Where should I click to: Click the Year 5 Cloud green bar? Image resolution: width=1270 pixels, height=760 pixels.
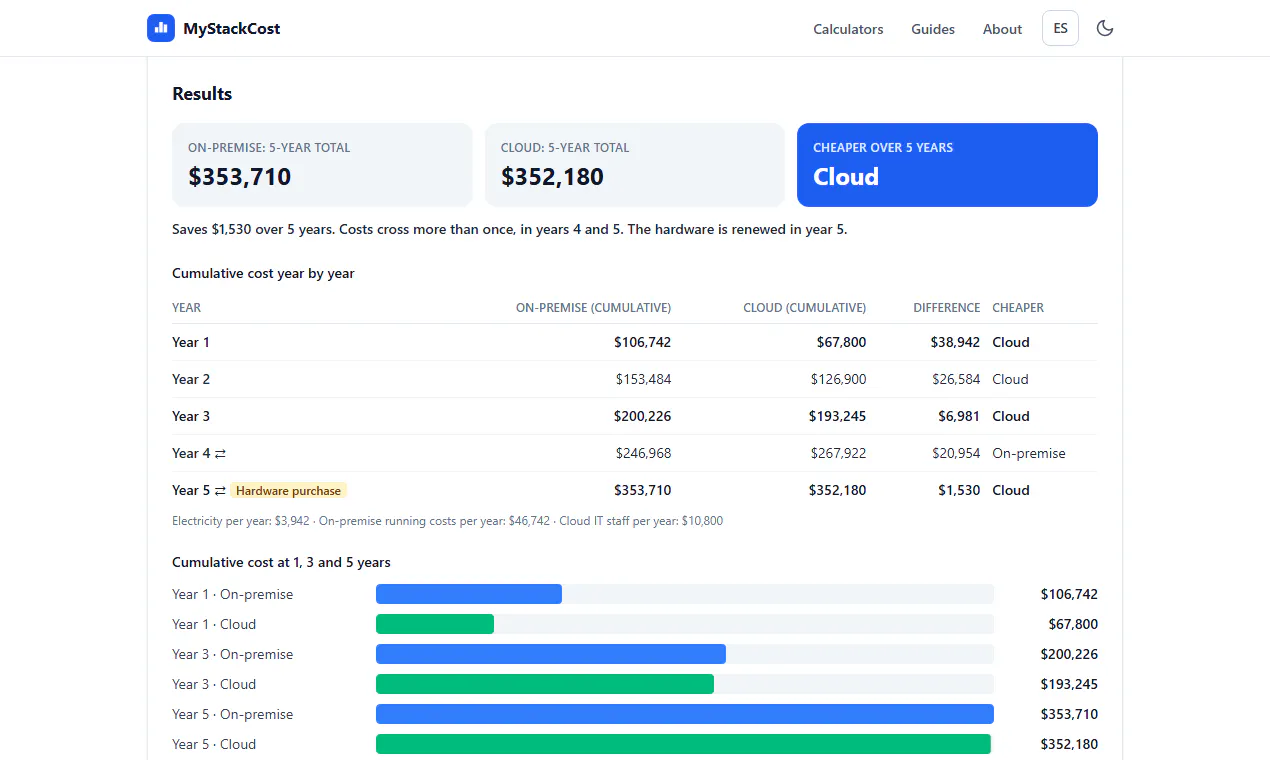(x=683, y=744)
